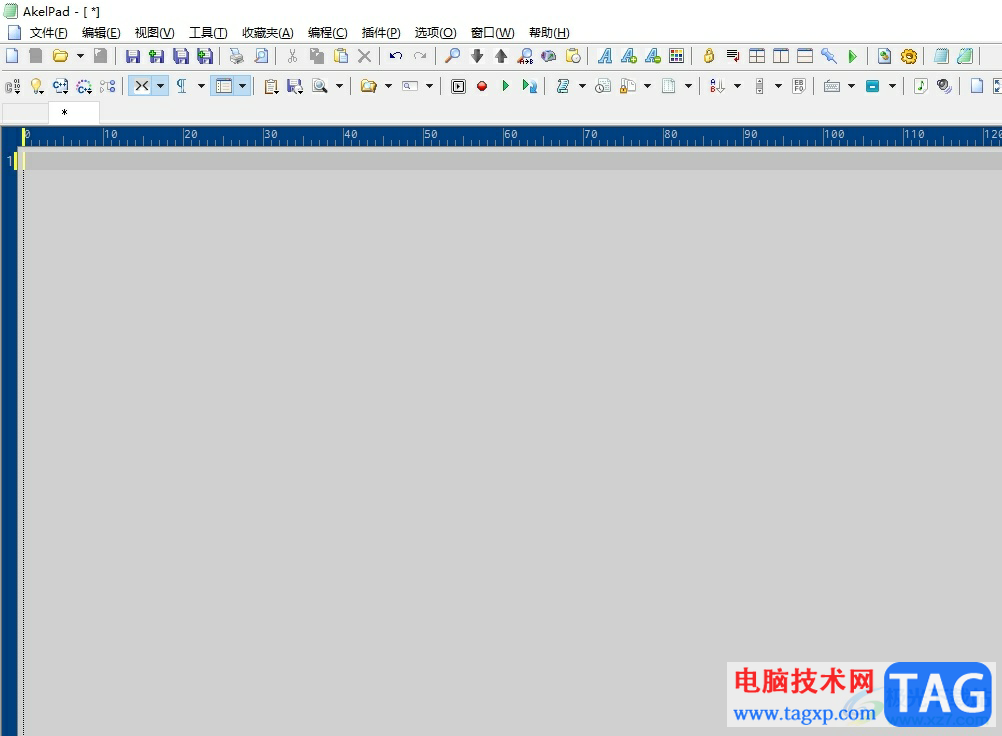Toggle read-only padlock icon
The height and width of the screenshot is (736, 1002).
(x=709, y=56)
